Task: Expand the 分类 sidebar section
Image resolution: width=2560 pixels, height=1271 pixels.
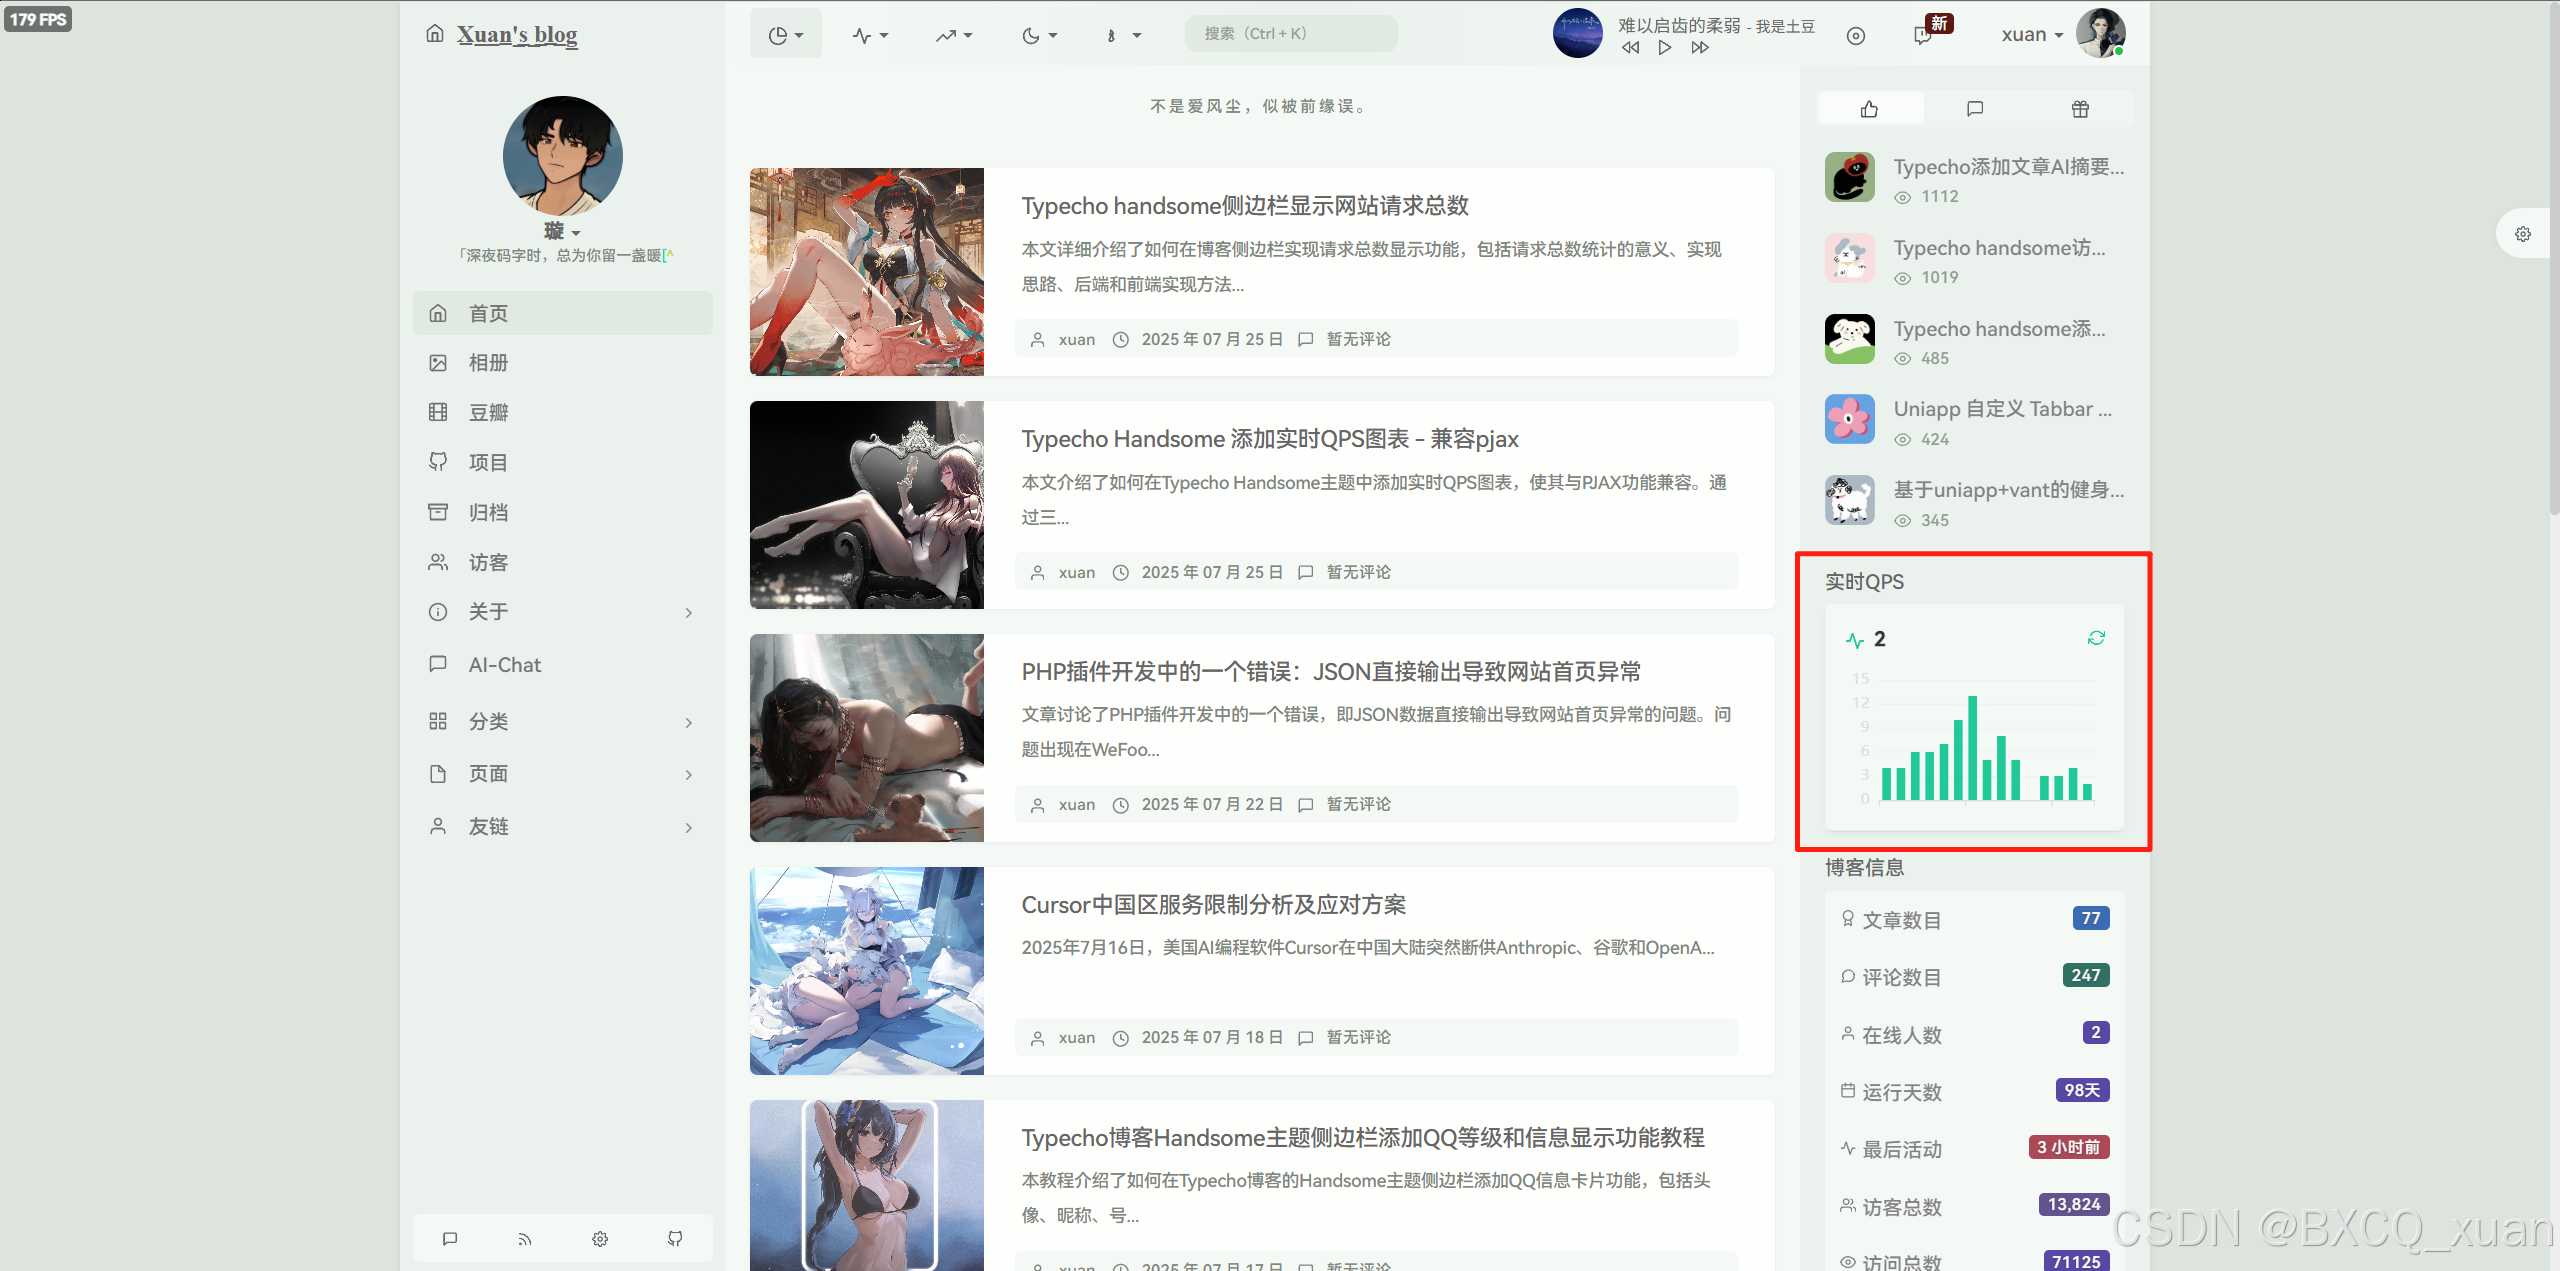Action: [x=563, y=722]
